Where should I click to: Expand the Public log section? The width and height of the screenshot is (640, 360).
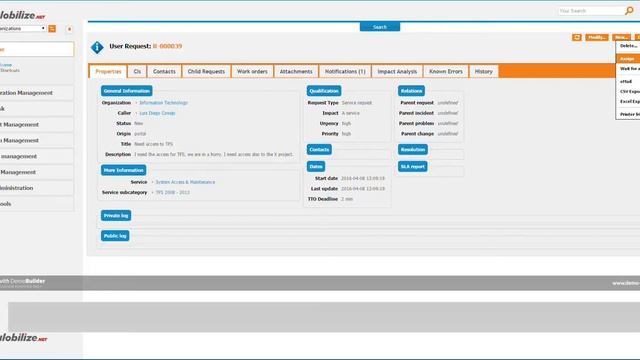[x=115, y=236]
